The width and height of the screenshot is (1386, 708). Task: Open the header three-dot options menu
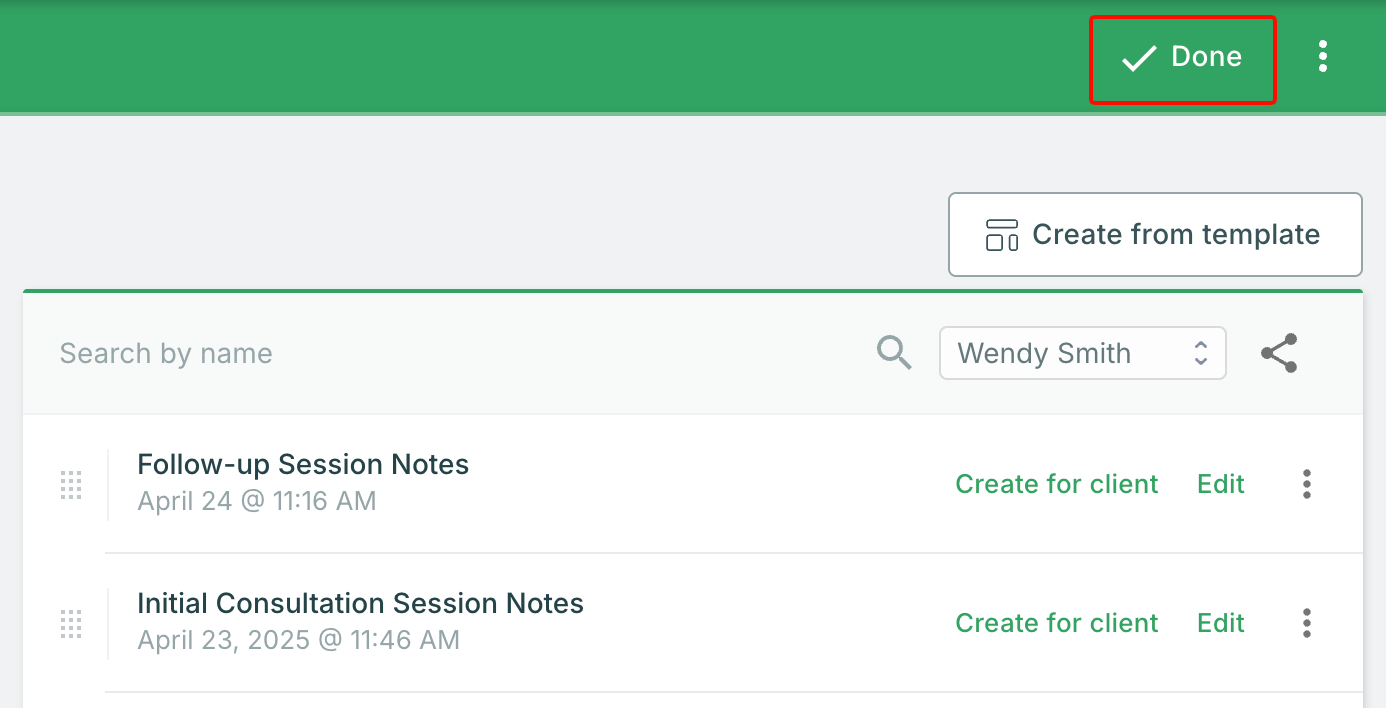[1323, 57]
